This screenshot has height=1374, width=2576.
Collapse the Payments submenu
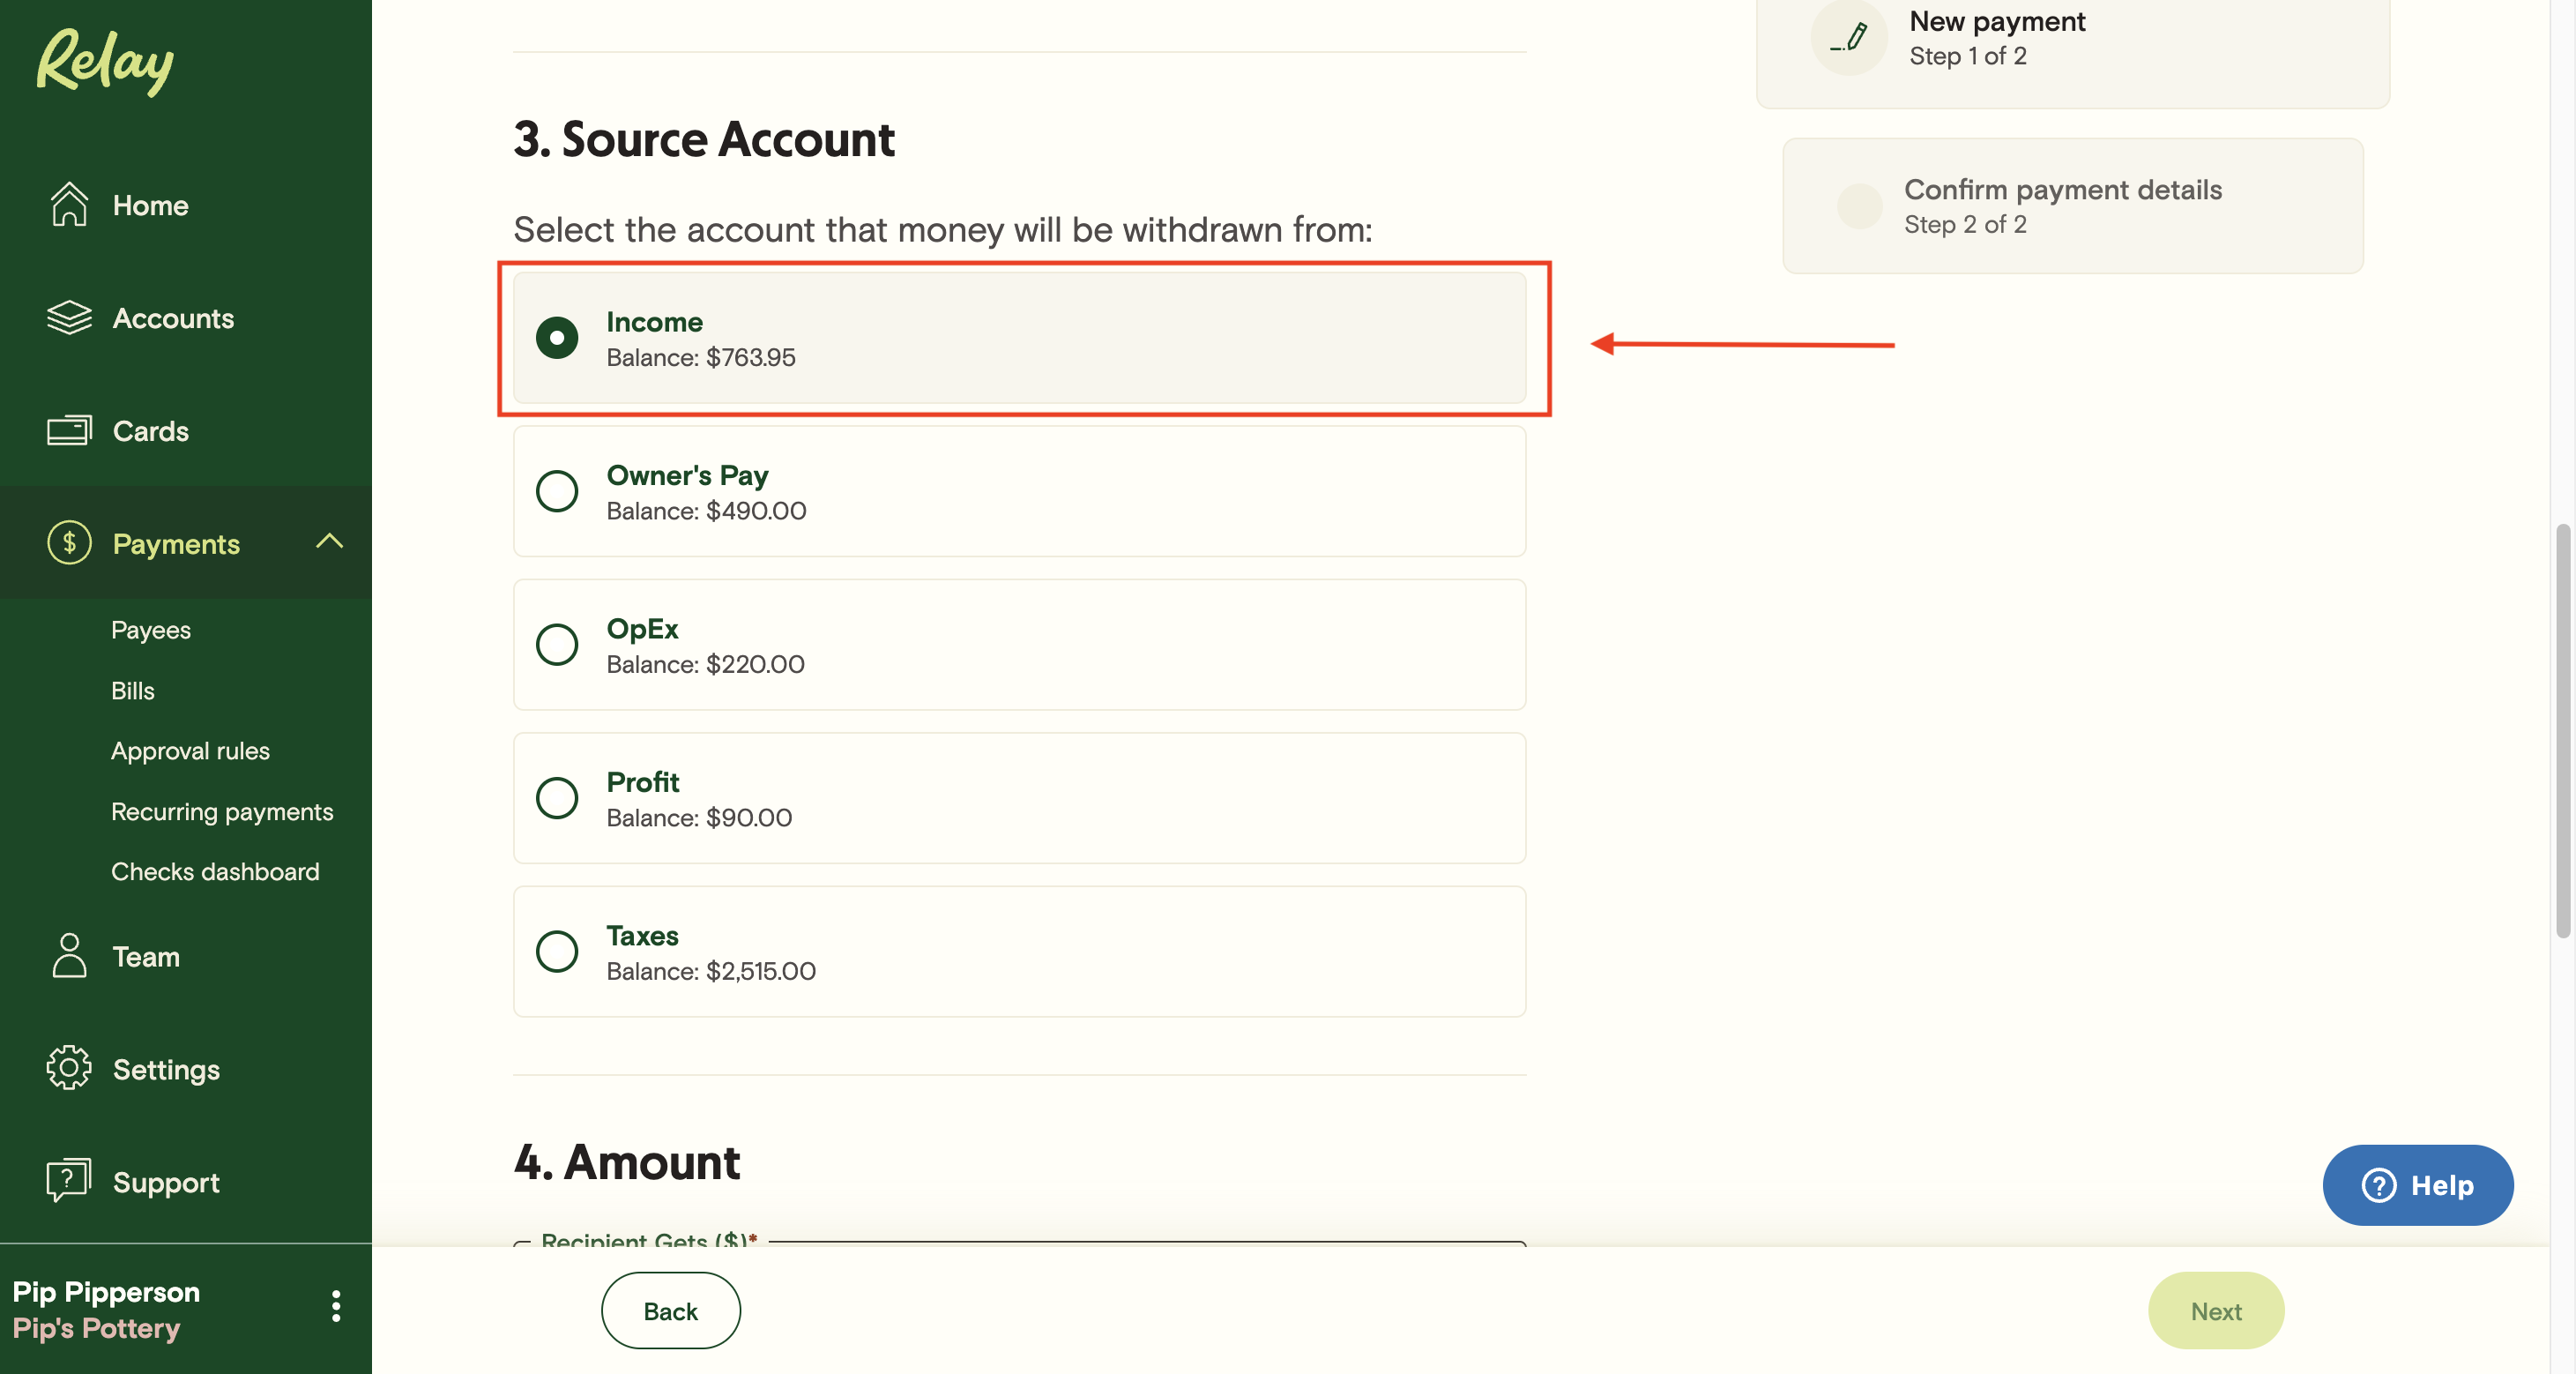click(x=329, y=543)
